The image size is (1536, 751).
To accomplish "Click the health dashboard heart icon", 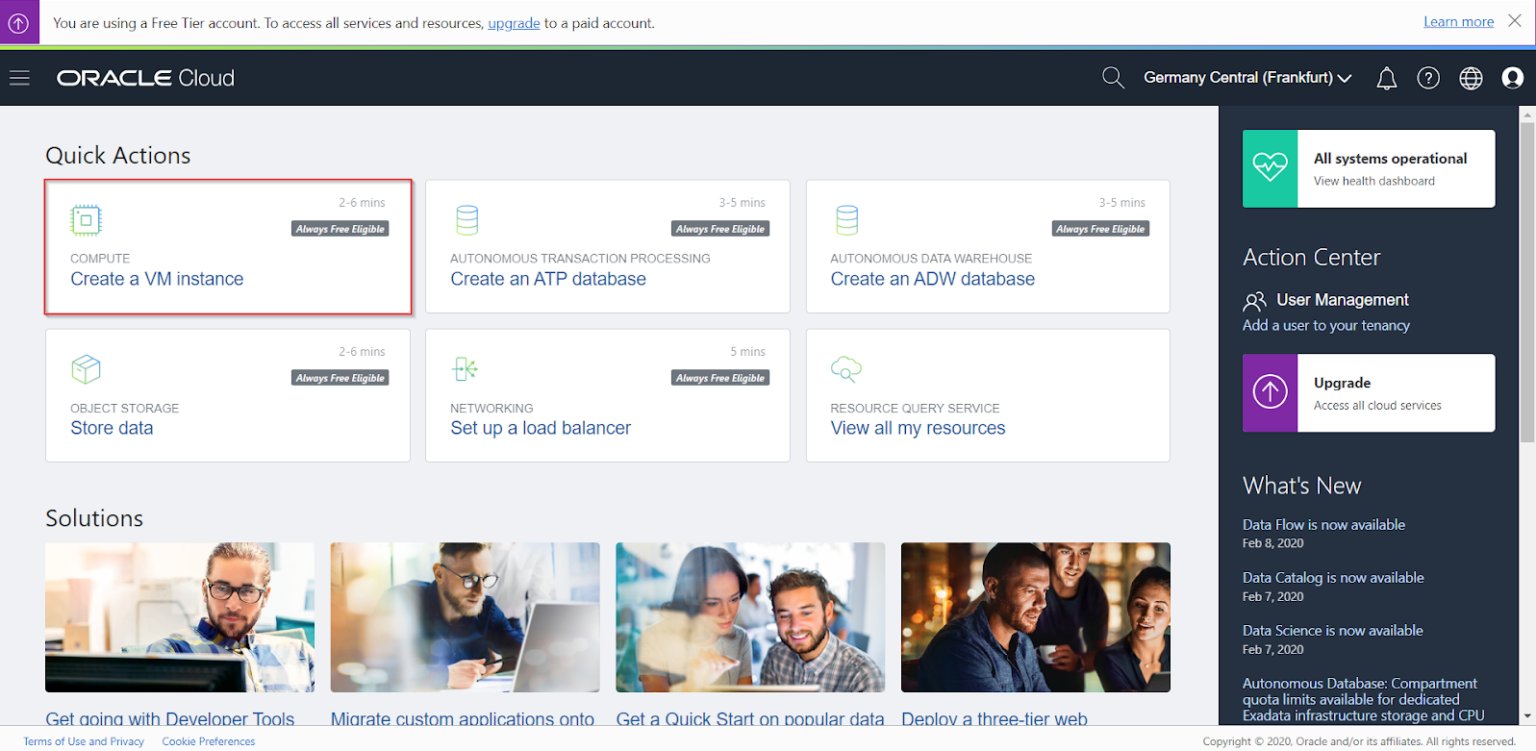I will (1270, 168).
